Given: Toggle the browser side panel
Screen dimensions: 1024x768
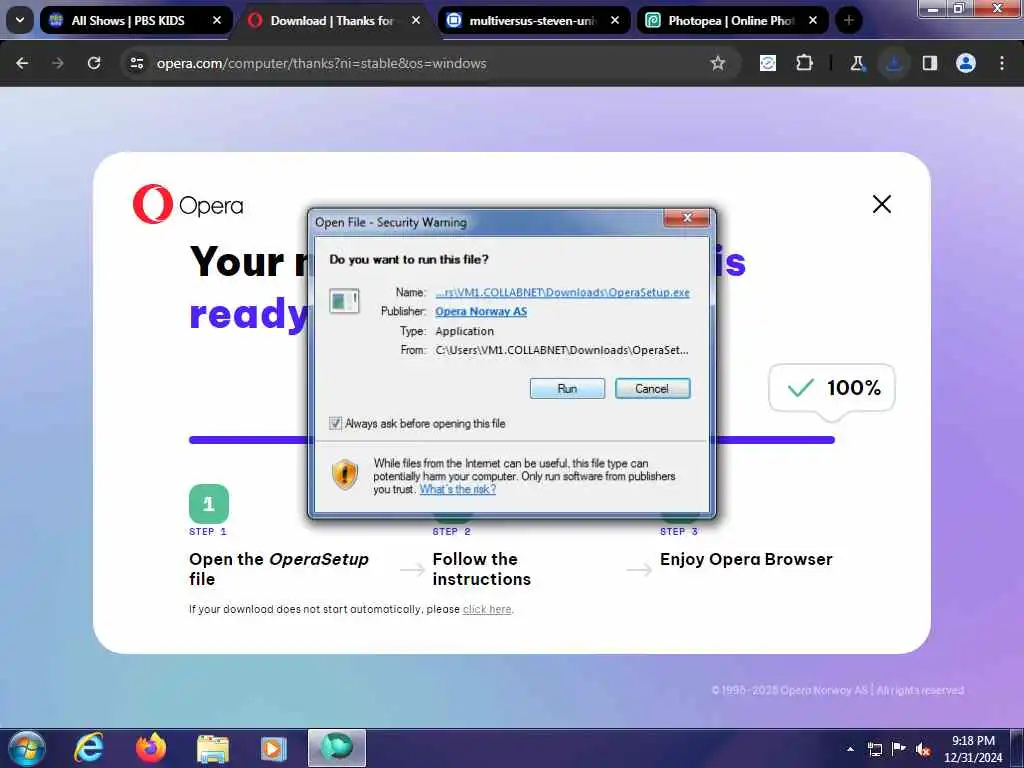Looking at the screenshot, I should point(930,63).
